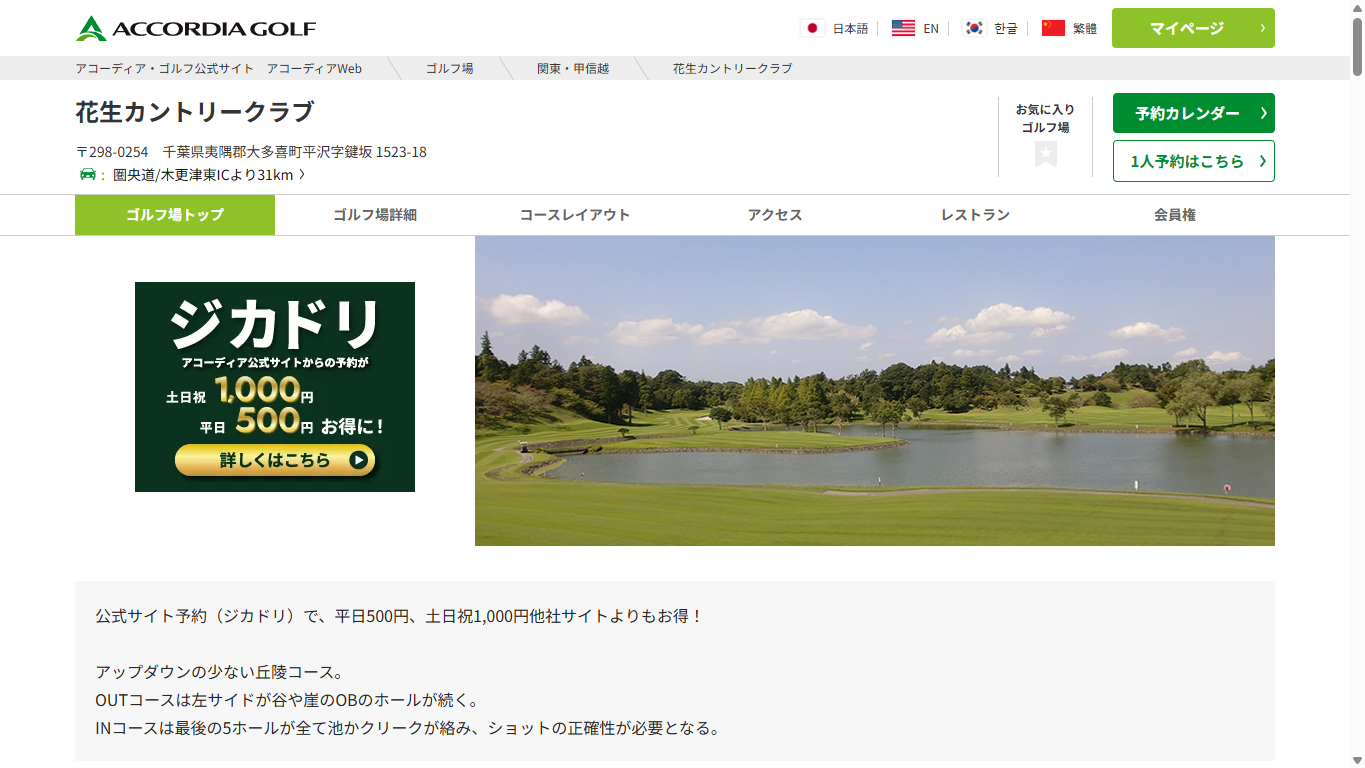Click the scrollbar up arrow
Viewport: 1365px width, 768px height.
[1357, 7]
